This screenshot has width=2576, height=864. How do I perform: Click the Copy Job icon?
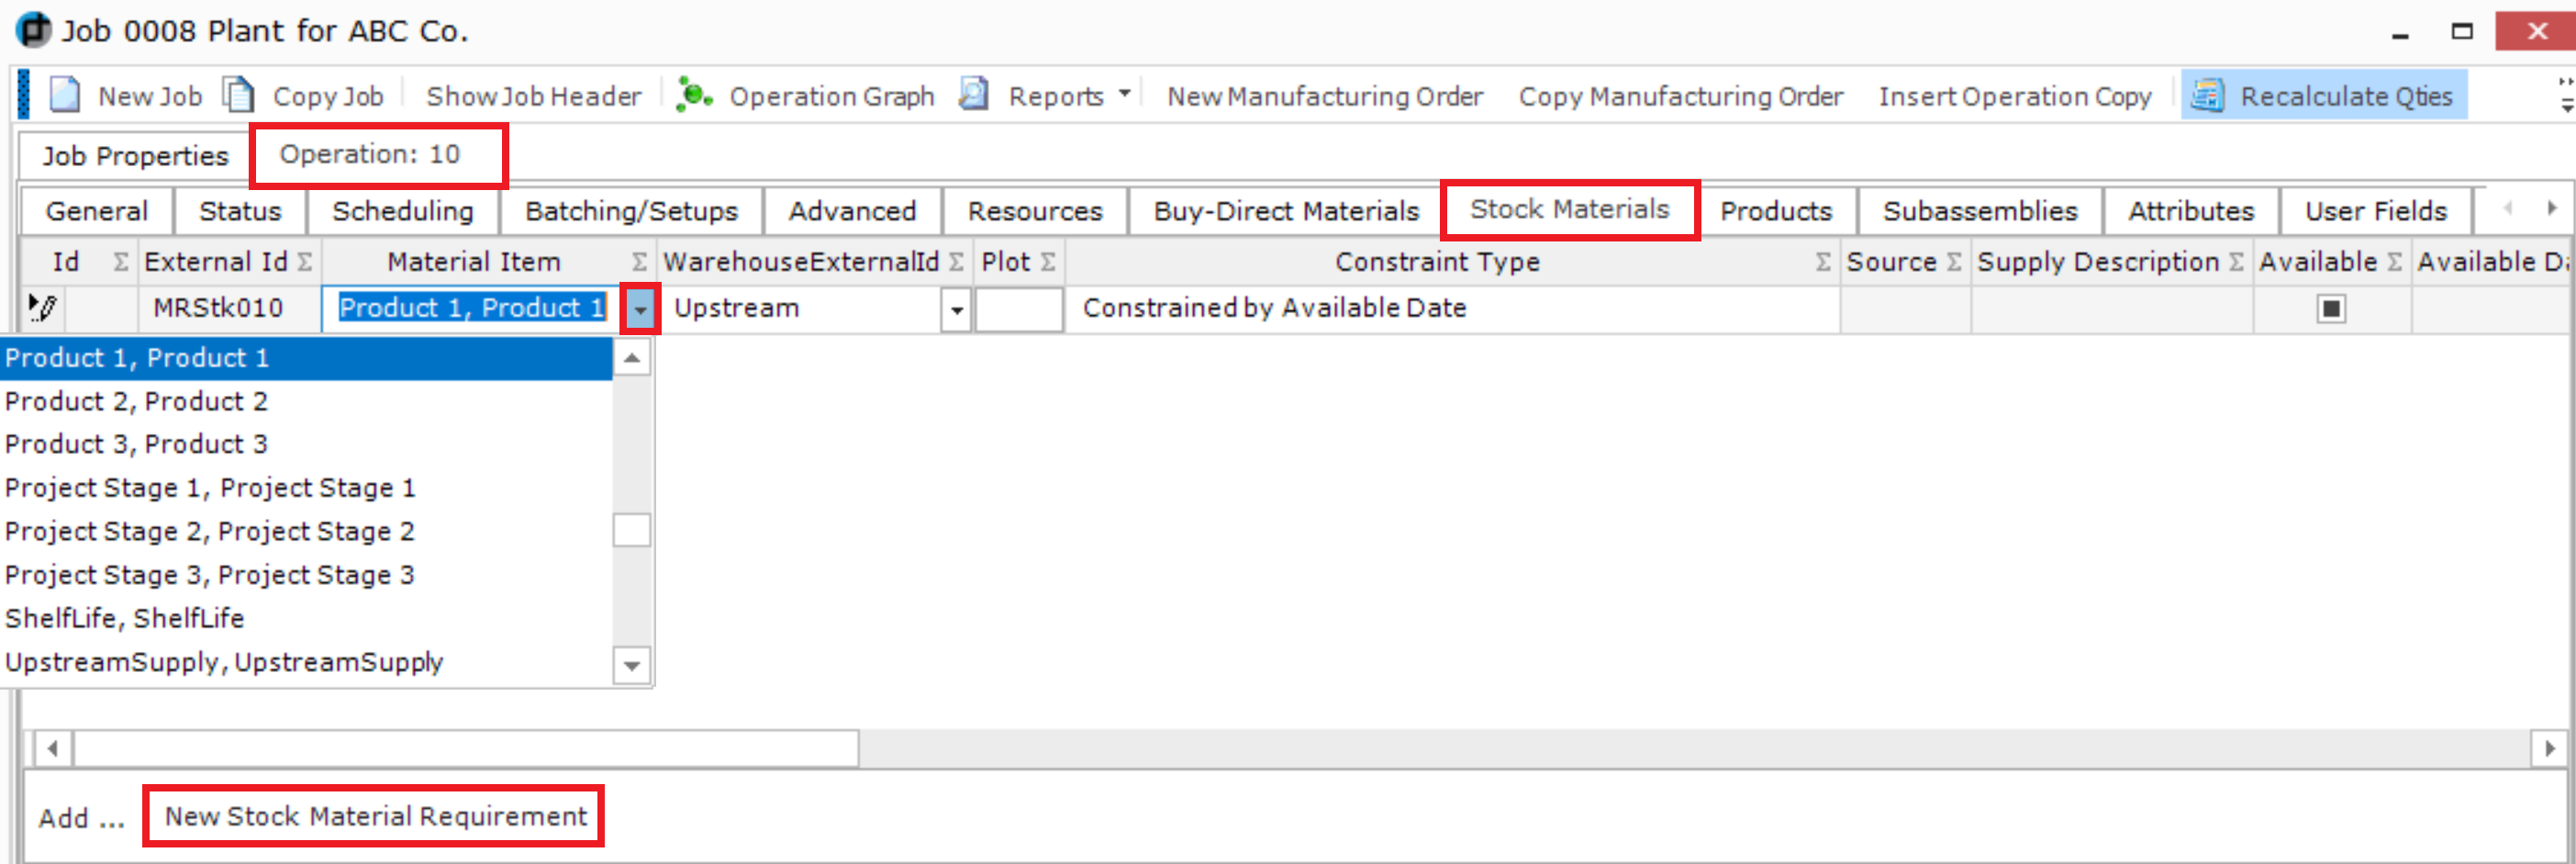click(x=239, y=95)
